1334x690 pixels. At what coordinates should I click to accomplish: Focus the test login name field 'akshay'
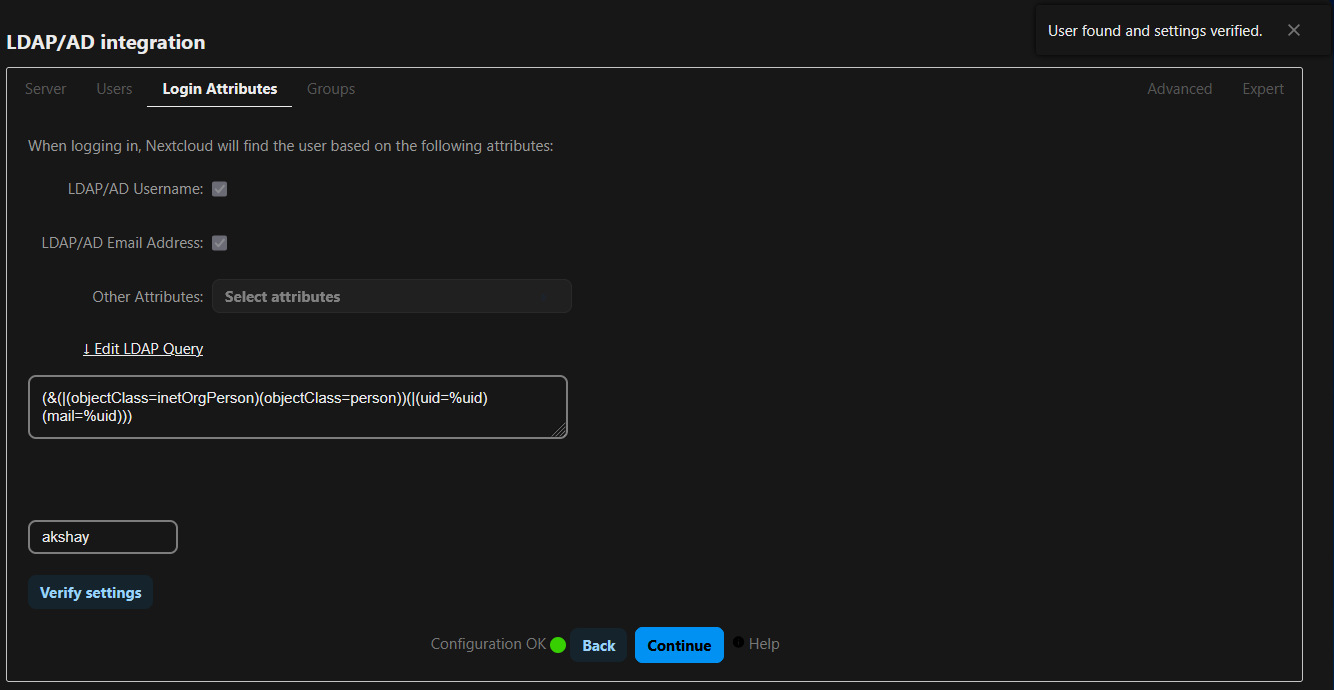click(x=103, y=537)
